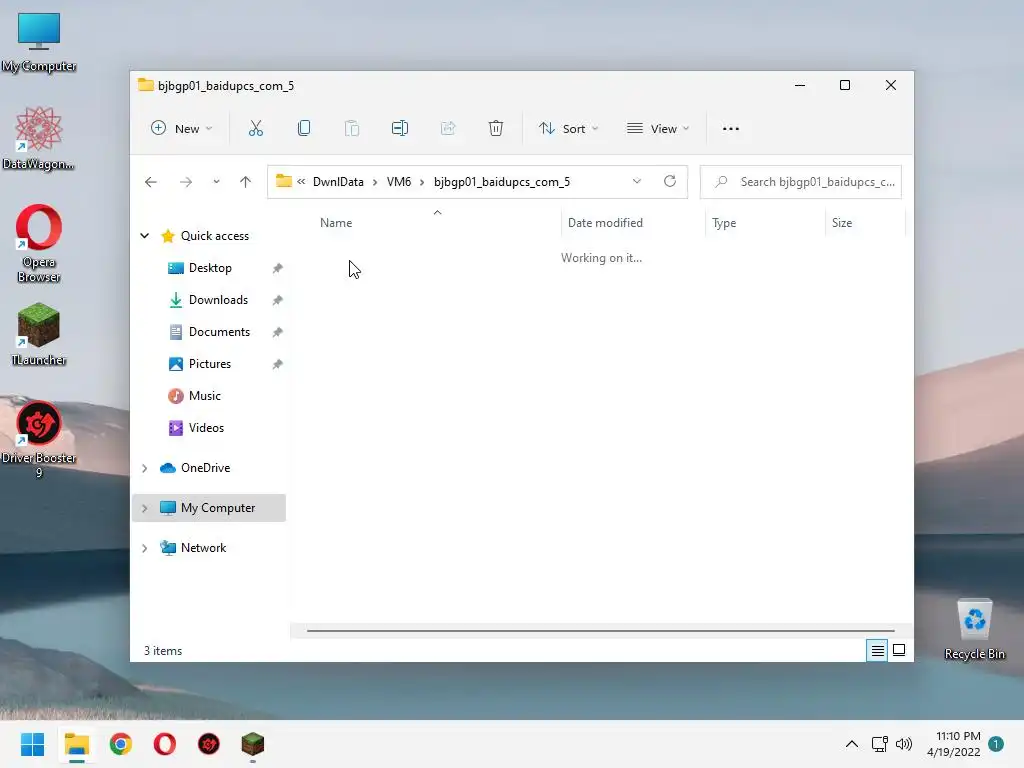Click the Delete trash can icon

click(496, 129)
